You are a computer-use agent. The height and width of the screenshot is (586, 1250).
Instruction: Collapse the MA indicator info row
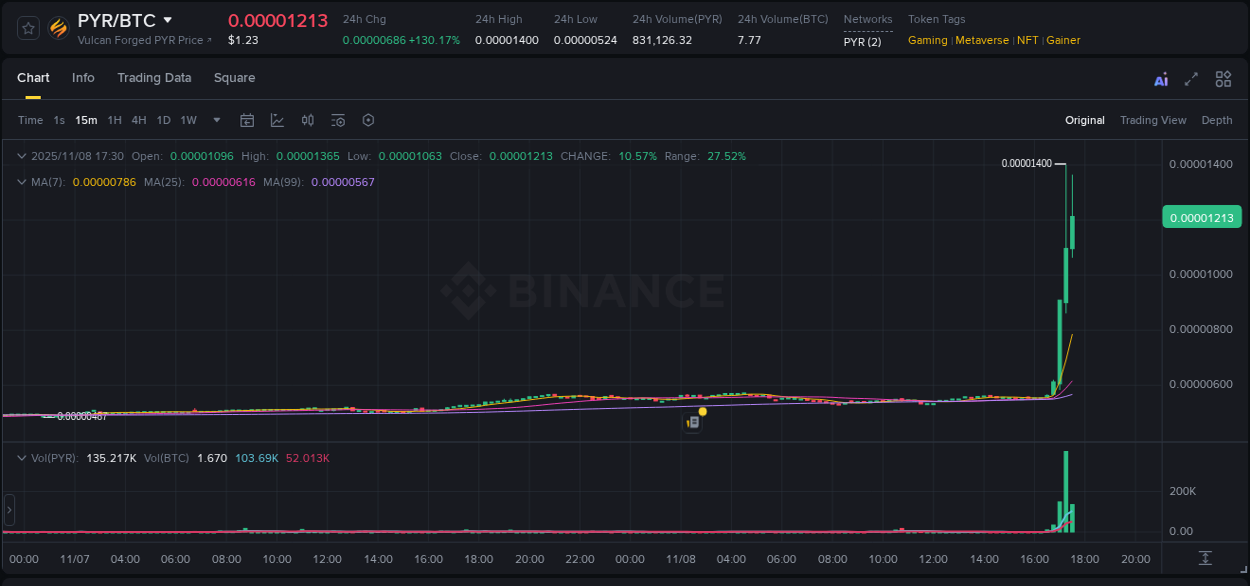tap(20, 183)
